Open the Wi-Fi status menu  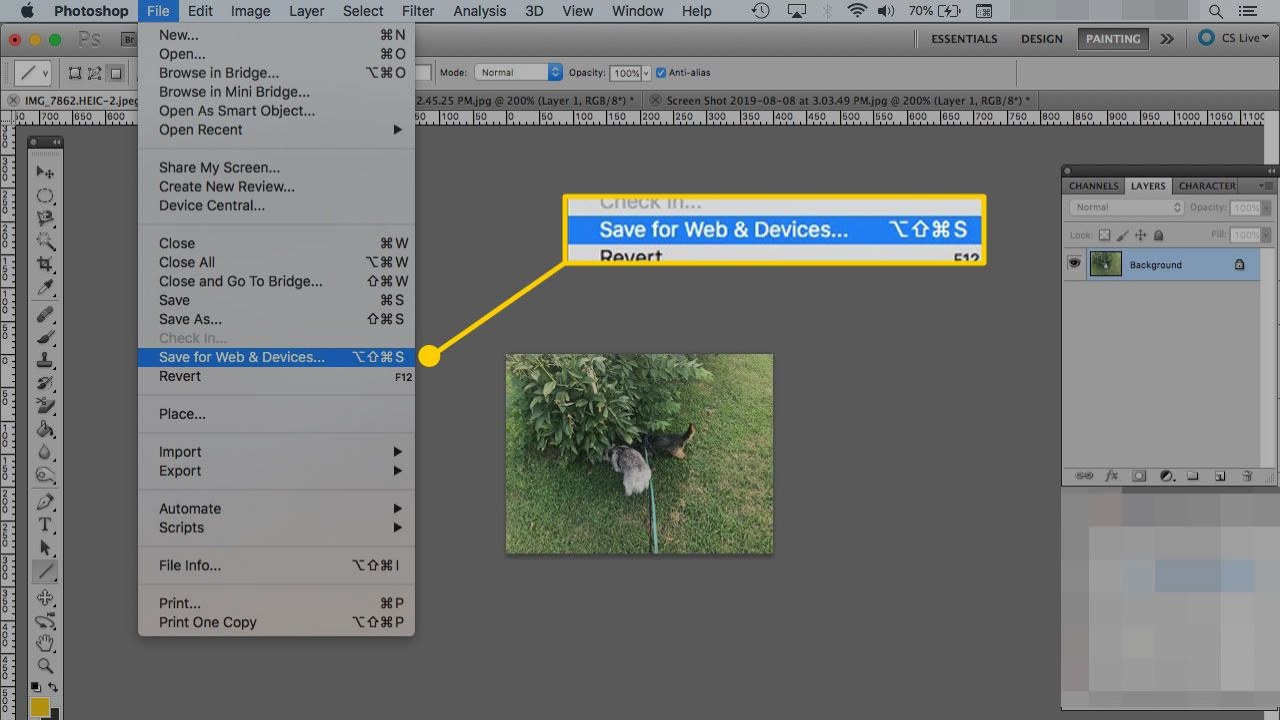tap(857, 11)
